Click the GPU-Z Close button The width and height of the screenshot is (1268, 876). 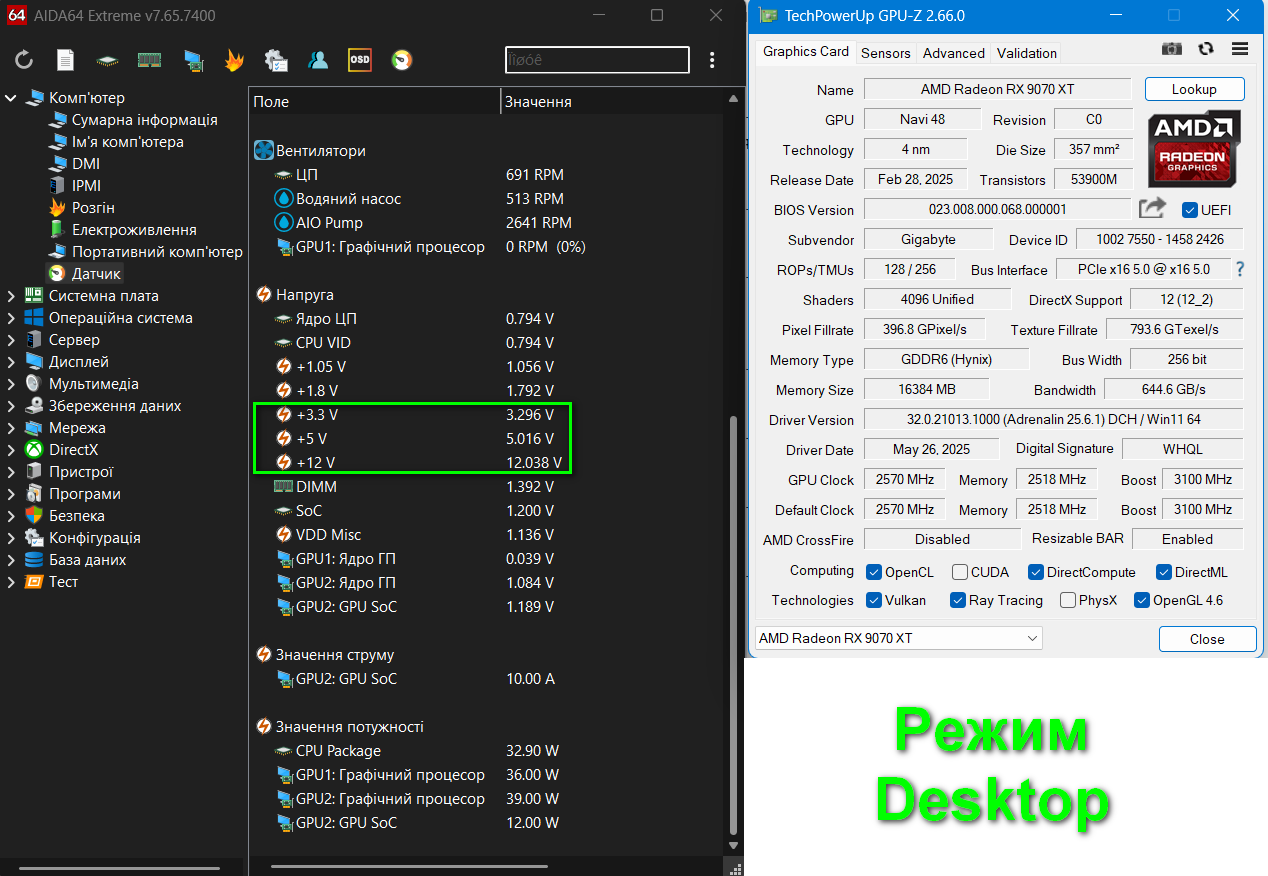point(1207,639)
